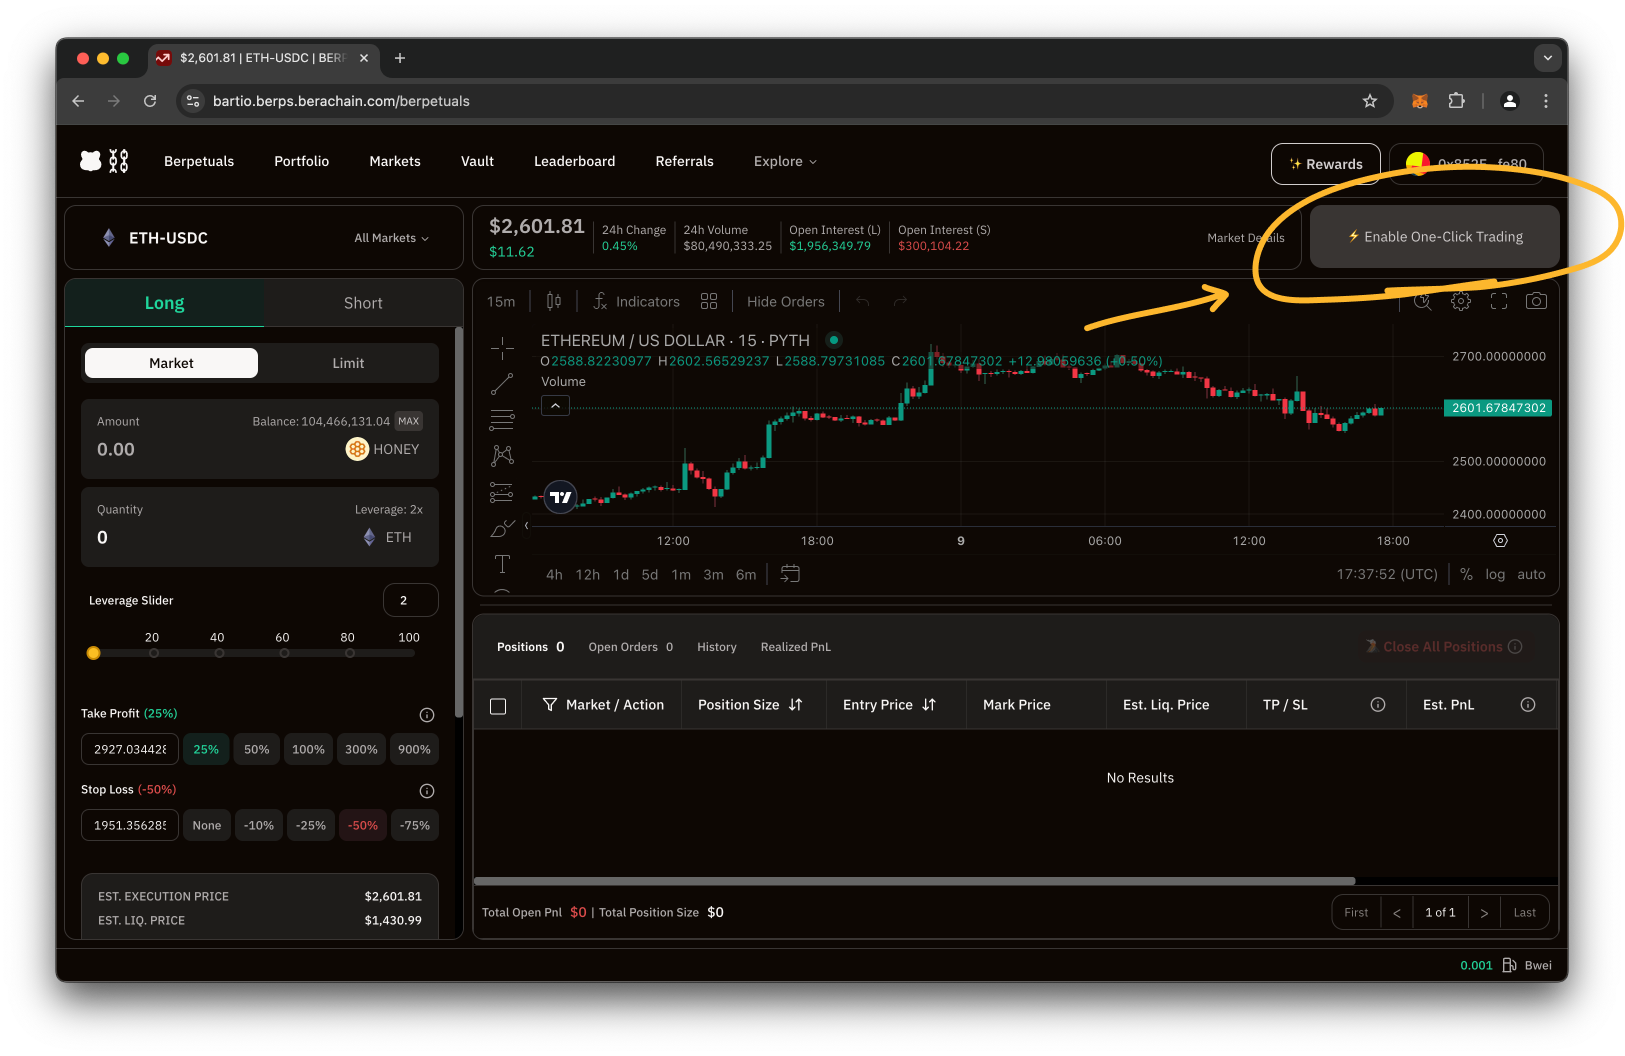The image size is (1625, 1056).
Task: Open the Explore menu dropdown
Action: (x=785, y=161)
